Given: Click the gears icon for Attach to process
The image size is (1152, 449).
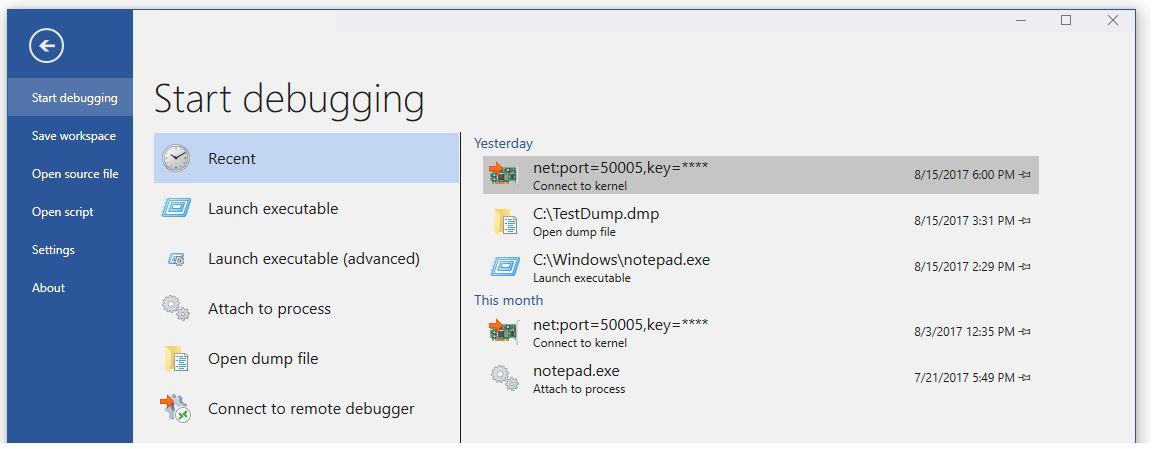Looking at the screenshot, I should 176,308.
